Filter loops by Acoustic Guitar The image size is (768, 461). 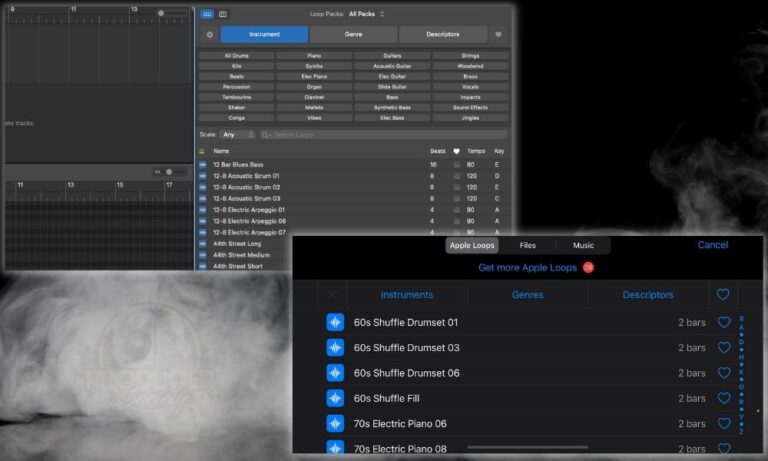[392, 66]
